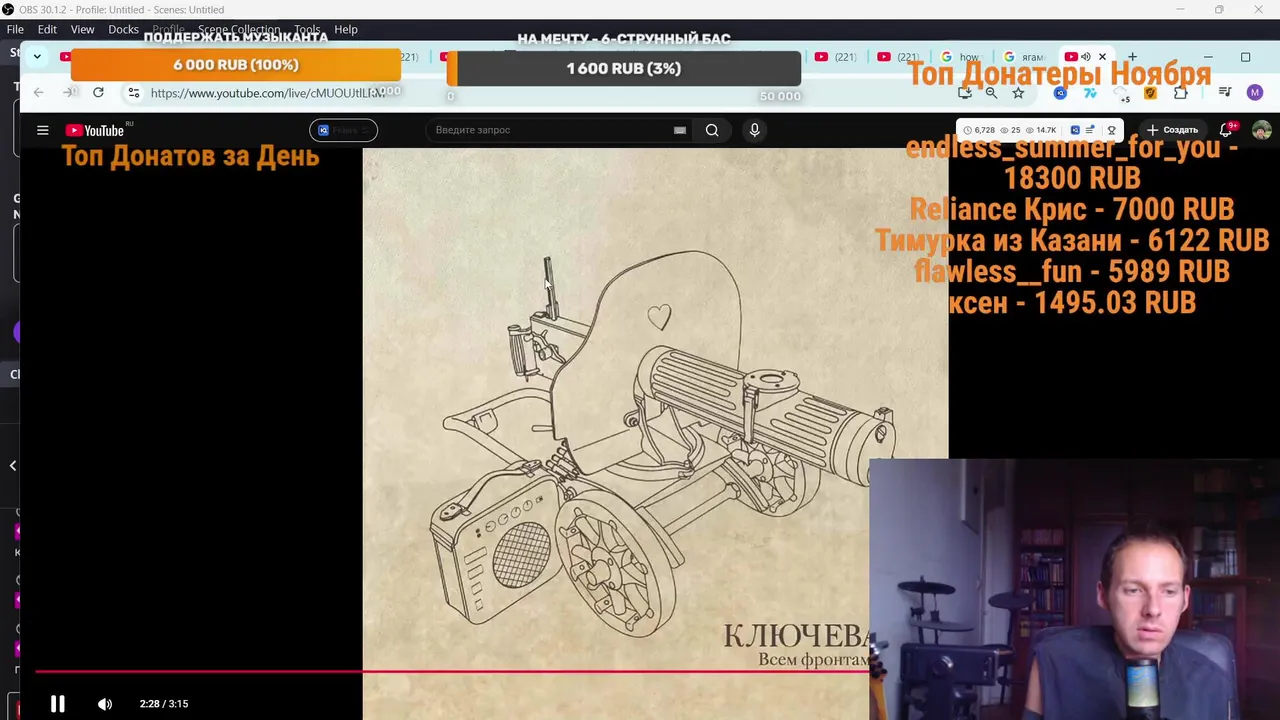This screenshot has height=720, width=1280.
Task: Go back in the browser
Action: [38, 92]
